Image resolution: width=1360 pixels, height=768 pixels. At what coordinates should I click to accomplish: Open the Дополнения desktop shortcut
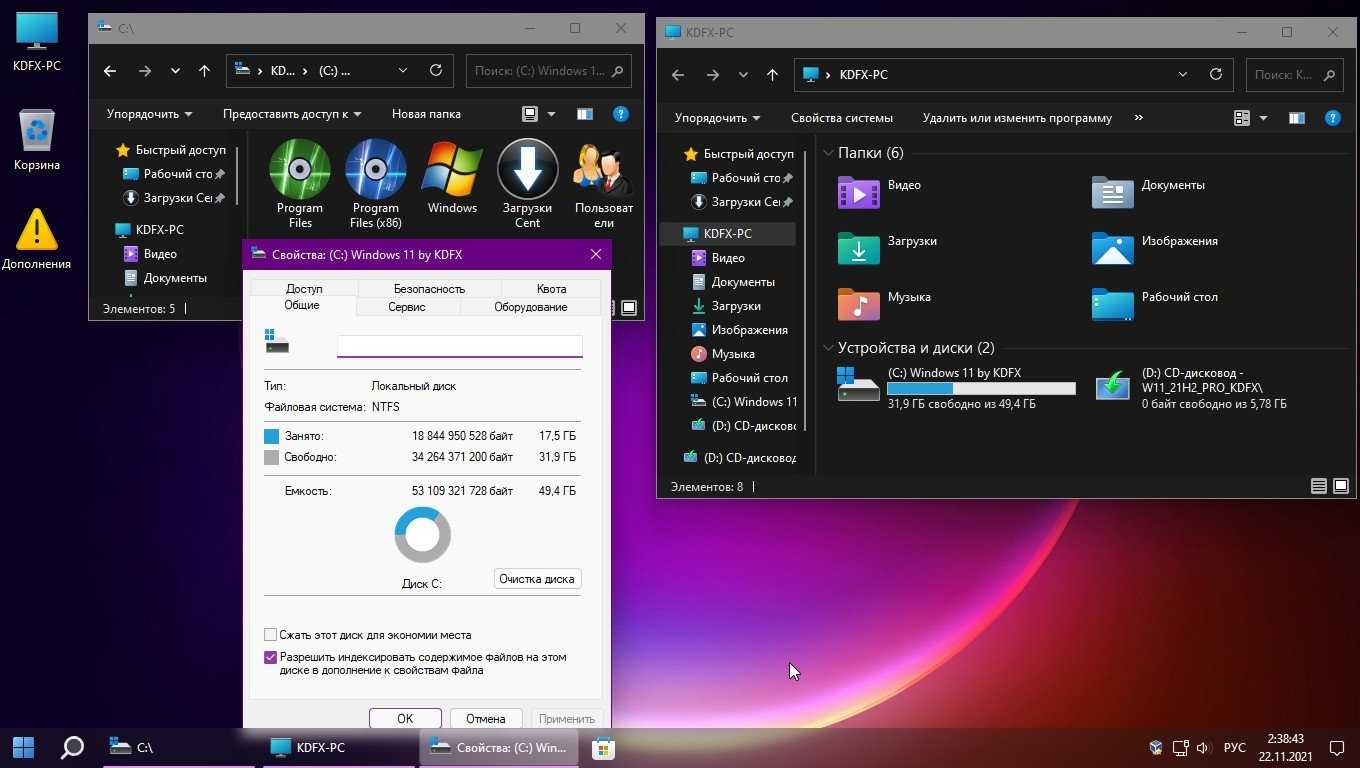coord(37,239)
